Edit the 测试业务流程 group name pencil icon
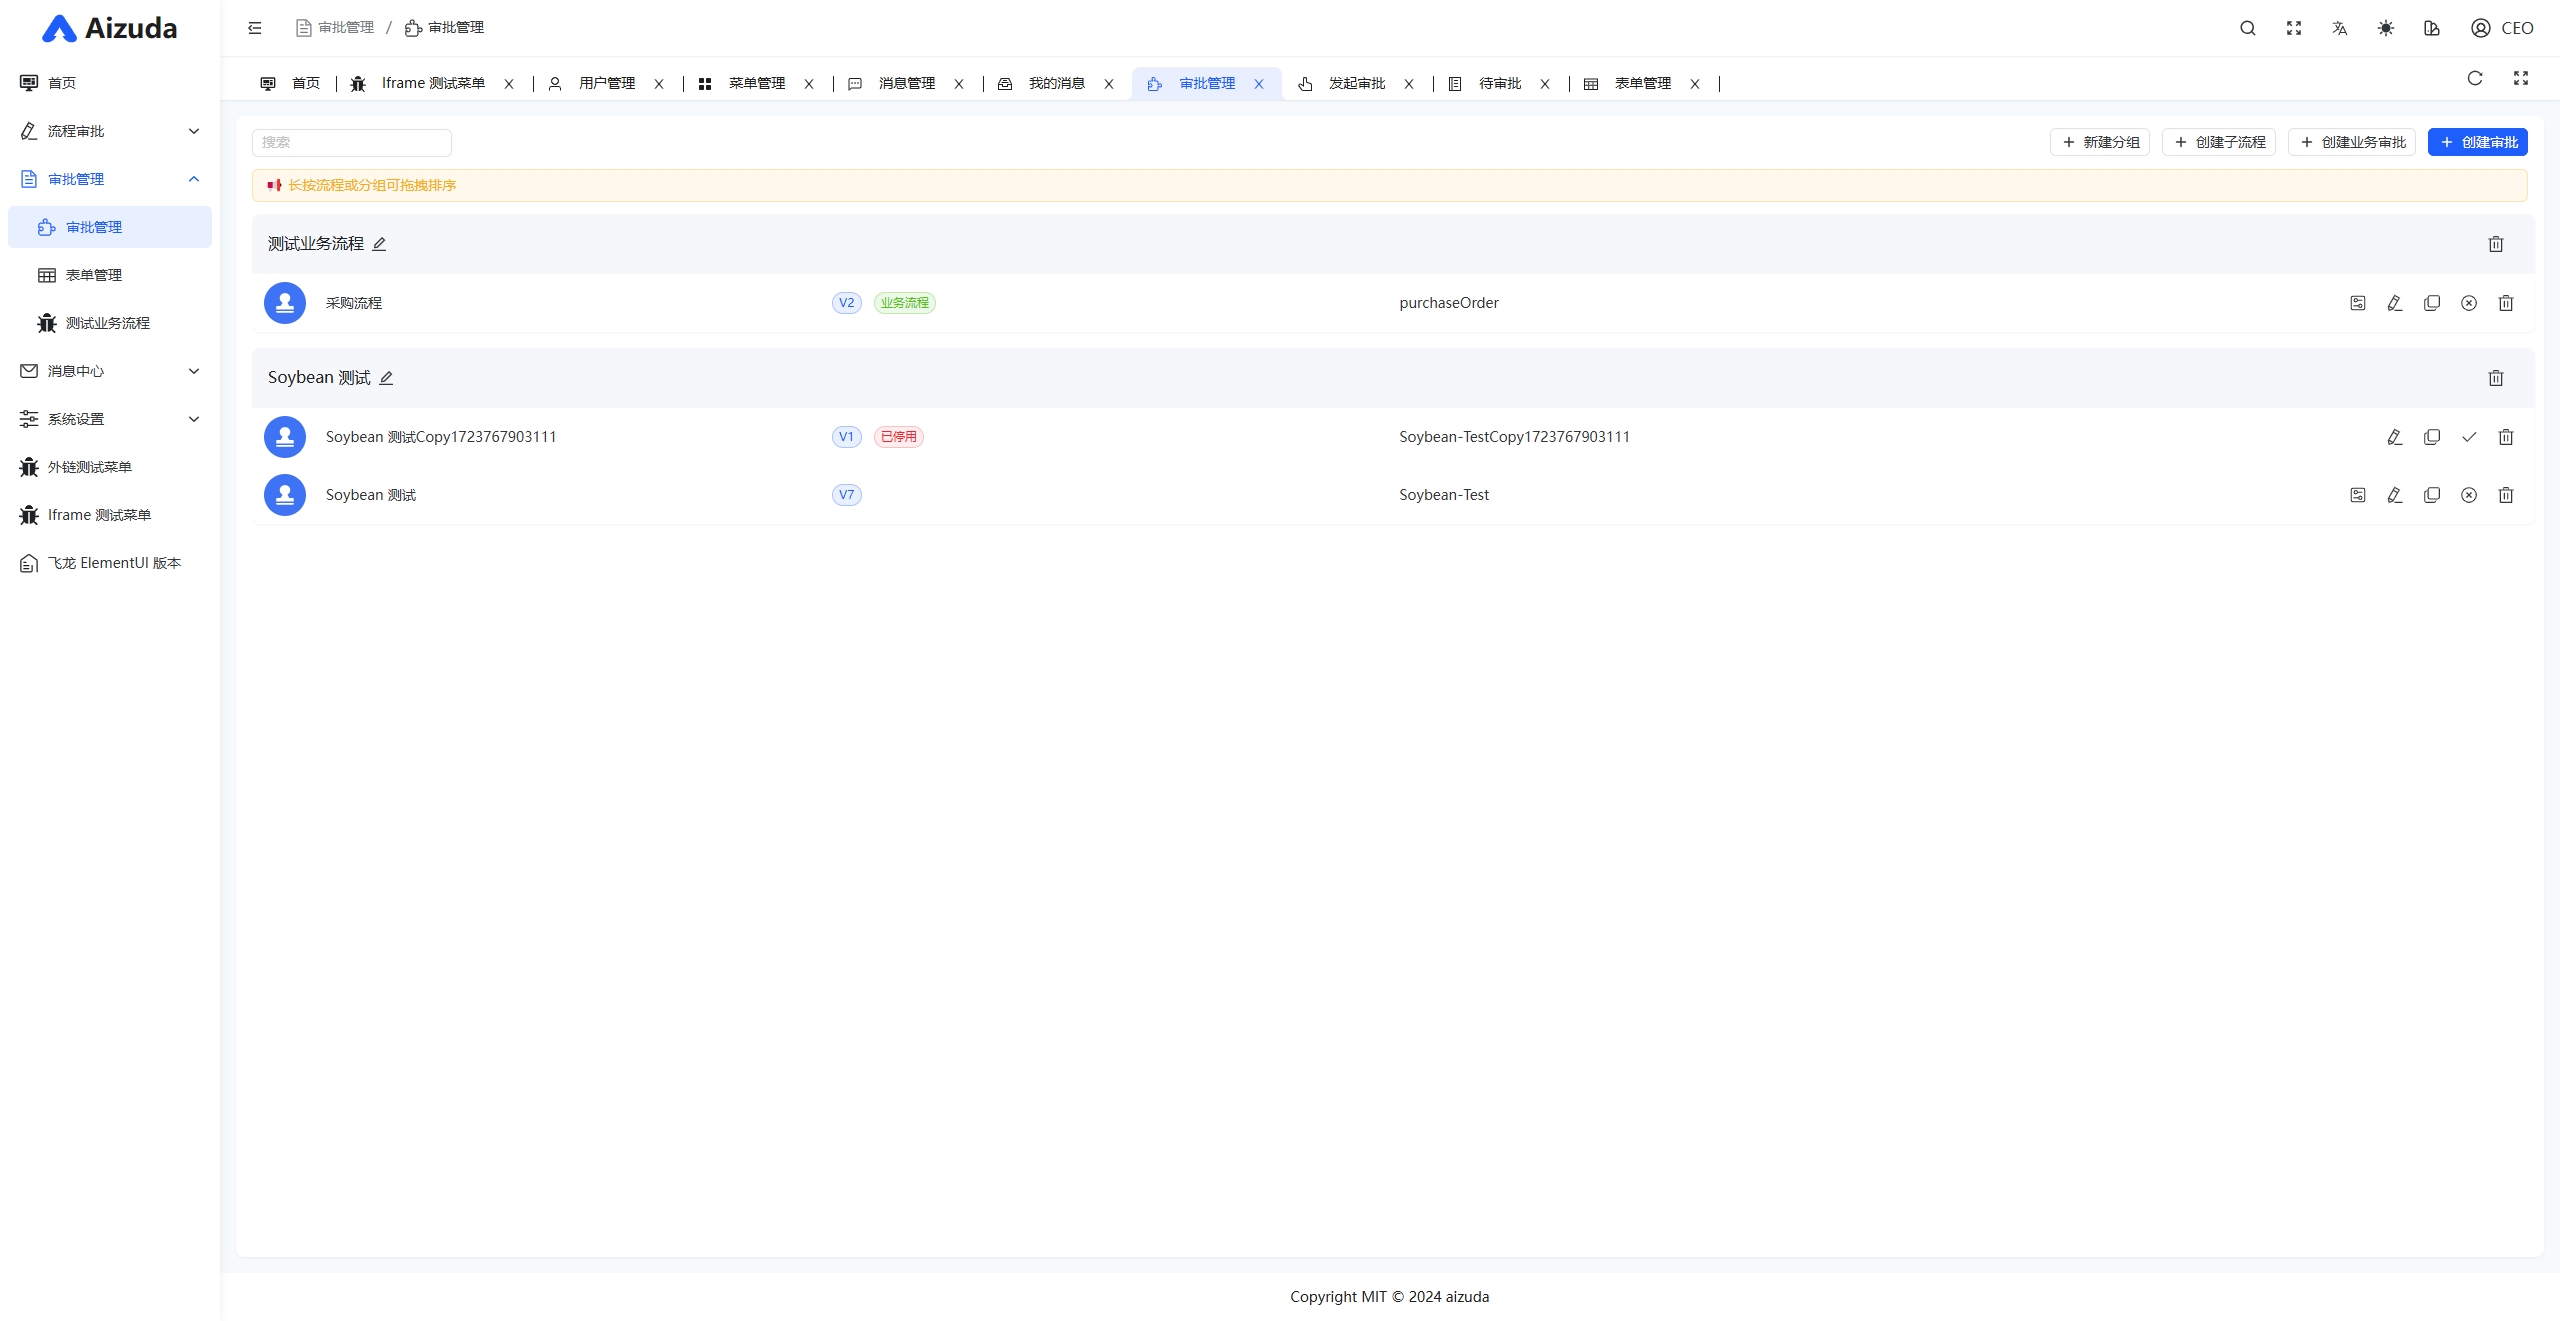2560x1321 pixels. [x=379, y=244]
